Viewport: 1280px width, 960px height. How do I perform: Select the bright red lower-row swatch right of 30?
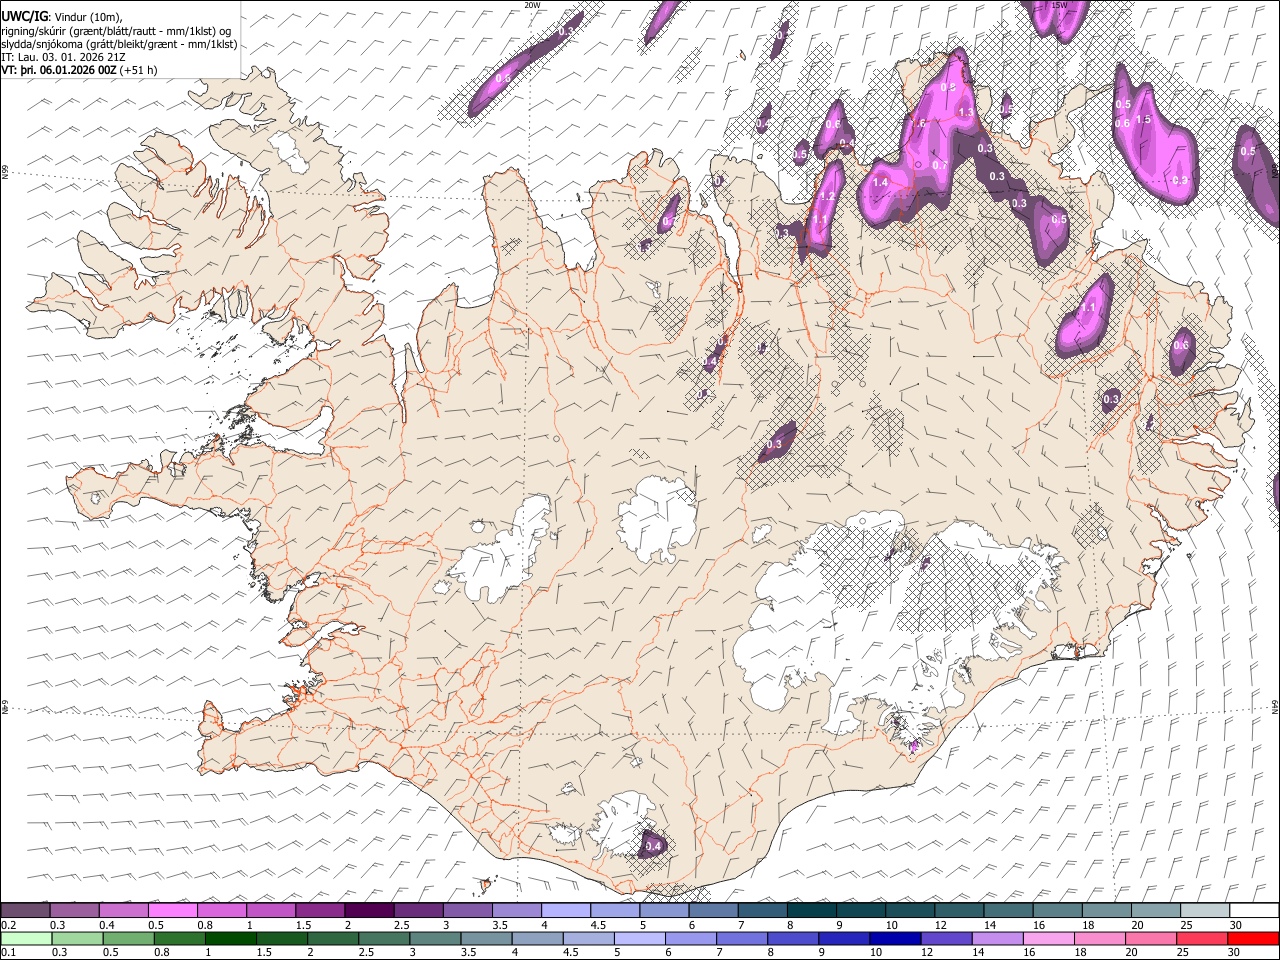pyautogui.click(x=1254, y=938)
